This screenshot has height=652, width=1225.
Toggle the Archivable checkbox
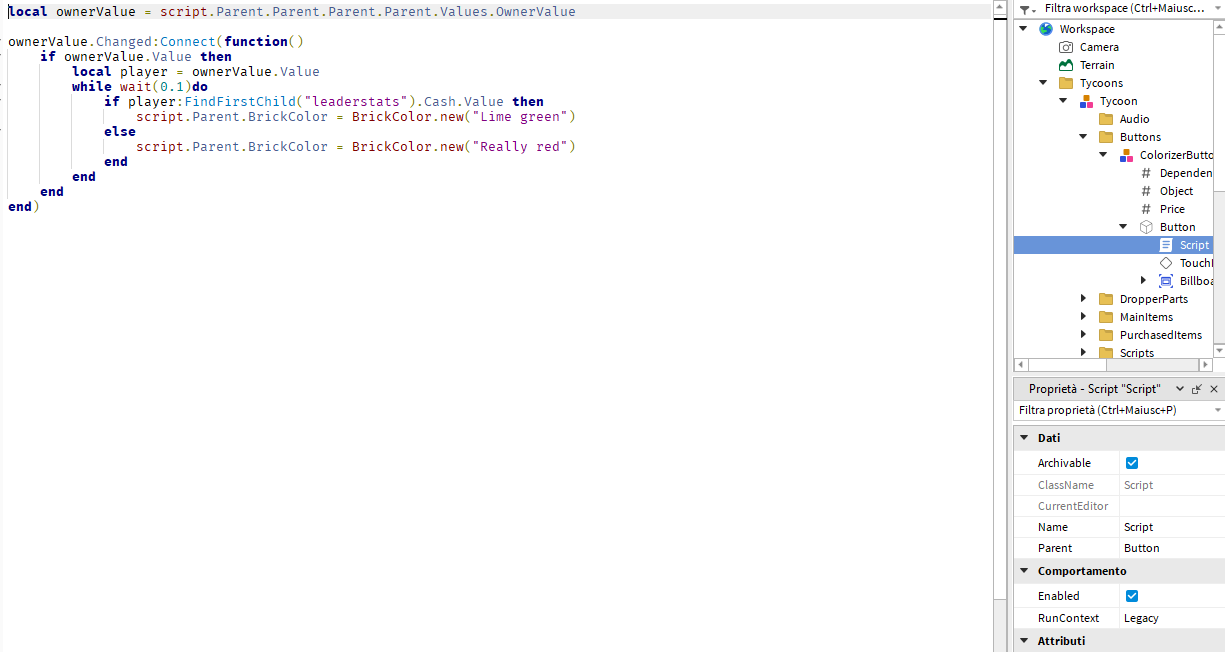click(x=1132, y=463)
